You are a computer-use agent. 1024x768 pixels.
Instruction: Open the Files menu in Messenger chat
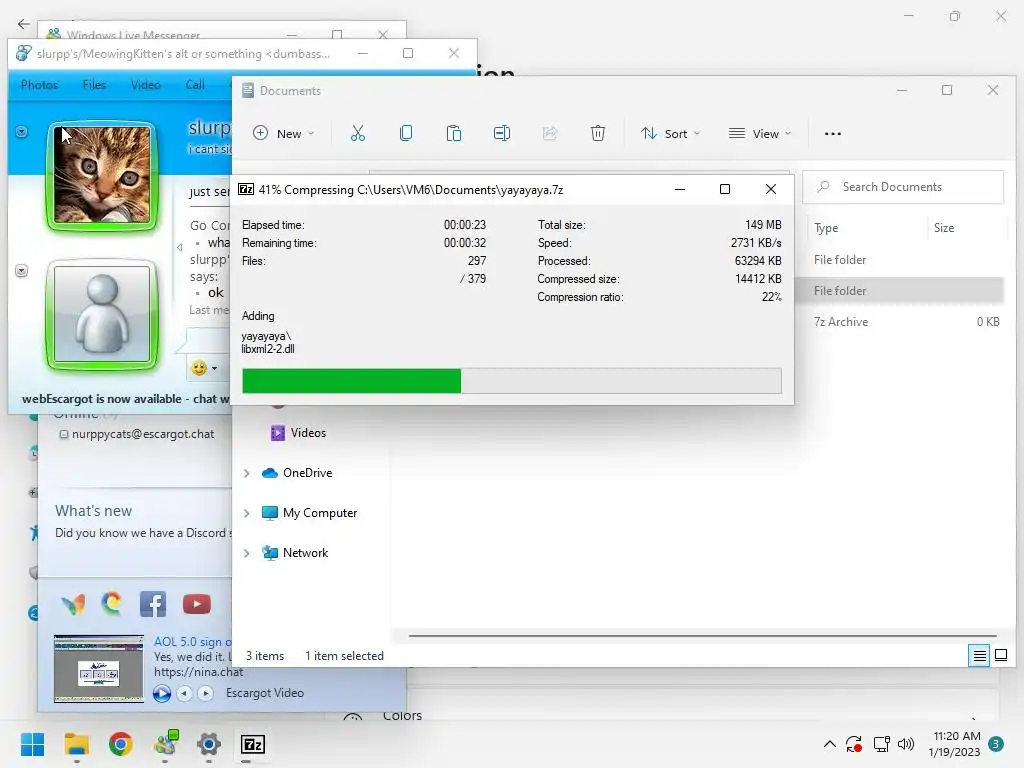[94, 85]
